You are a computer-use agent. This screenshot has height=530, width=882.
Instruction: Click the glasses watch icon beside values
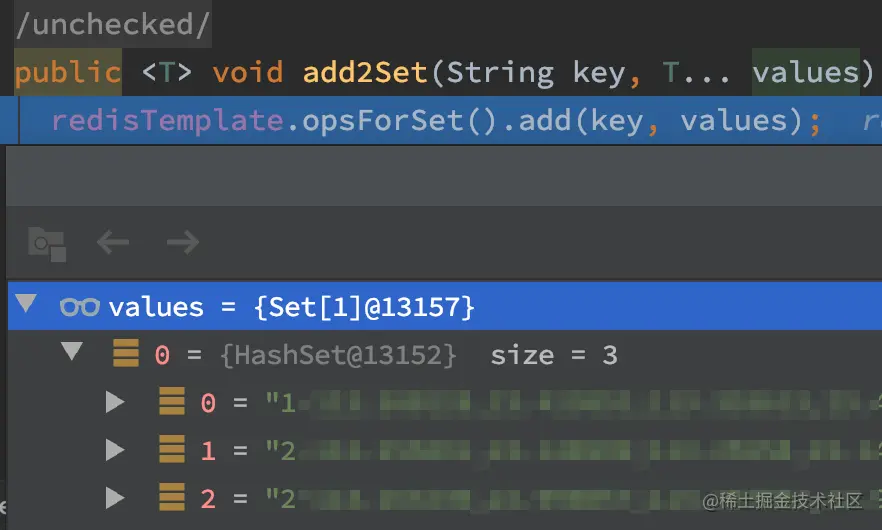coord(80,307)
